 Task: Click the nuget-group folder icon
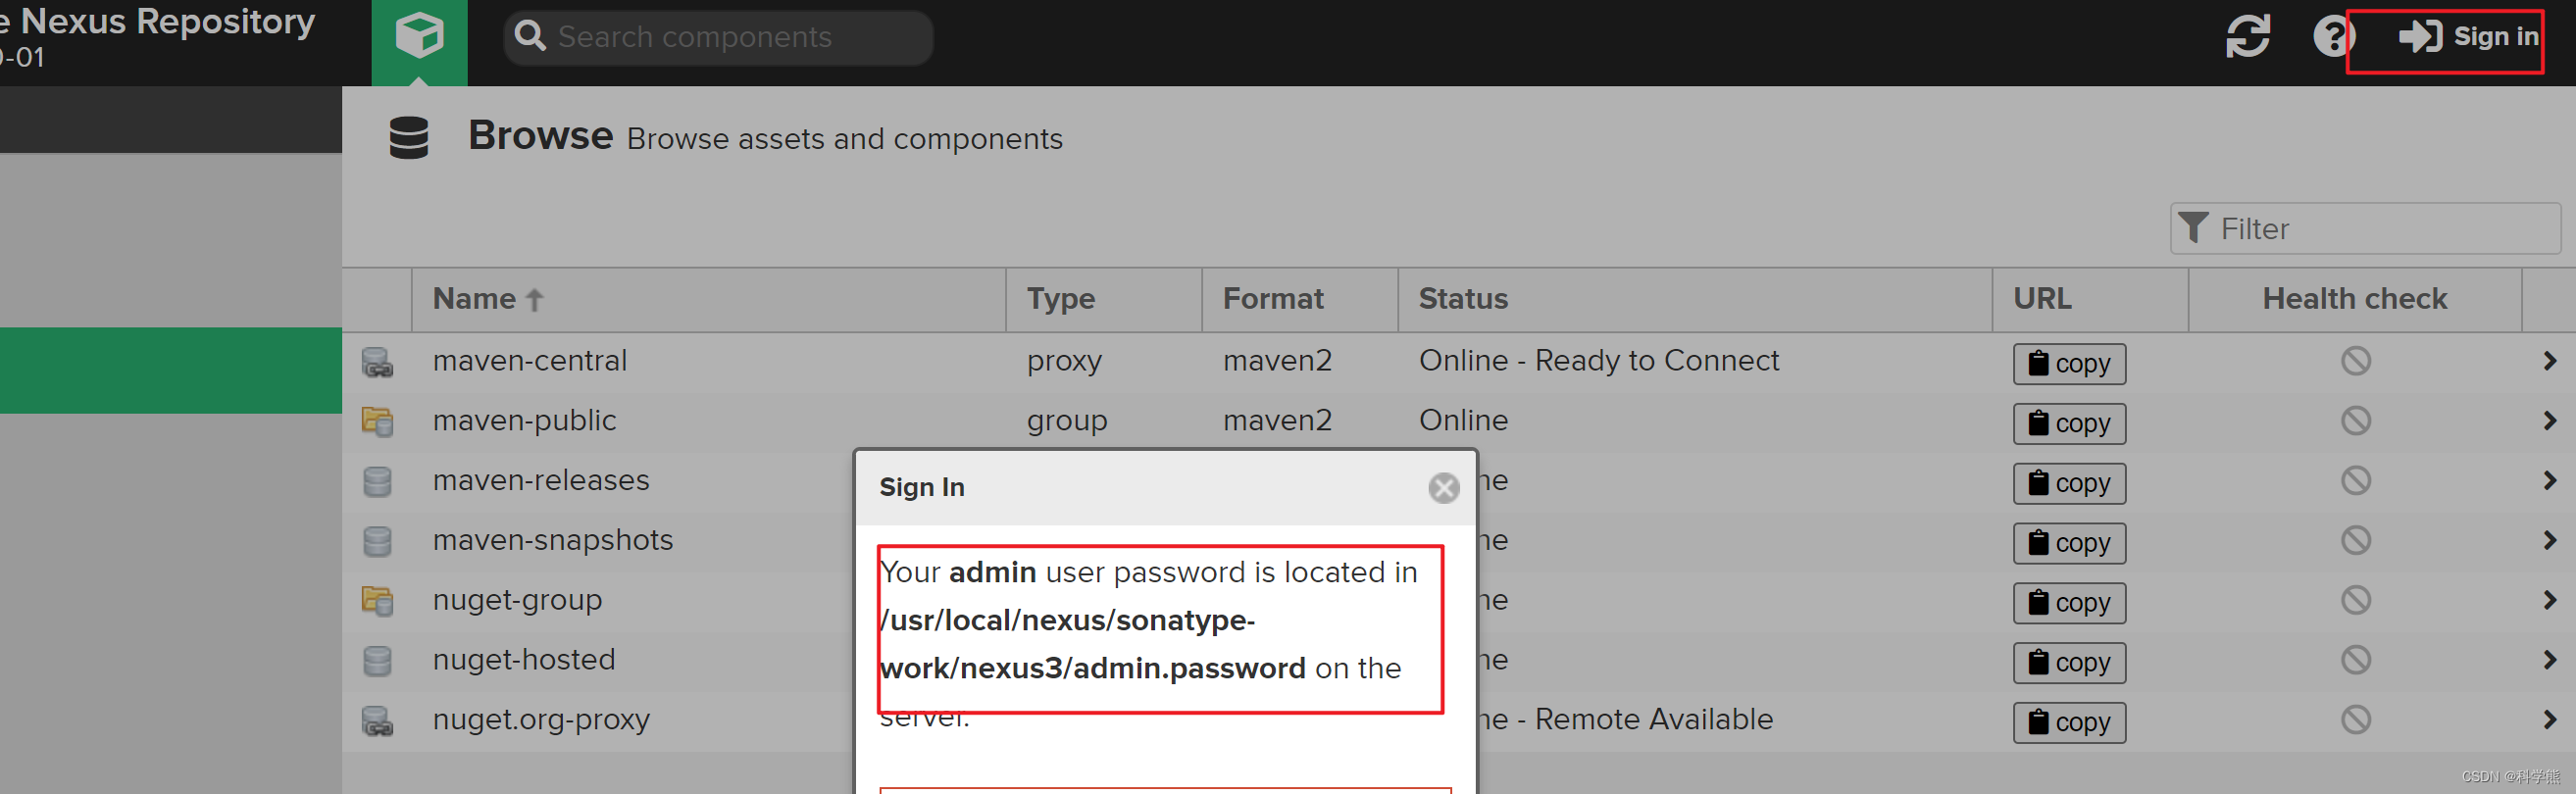click(x=377, y=601)
